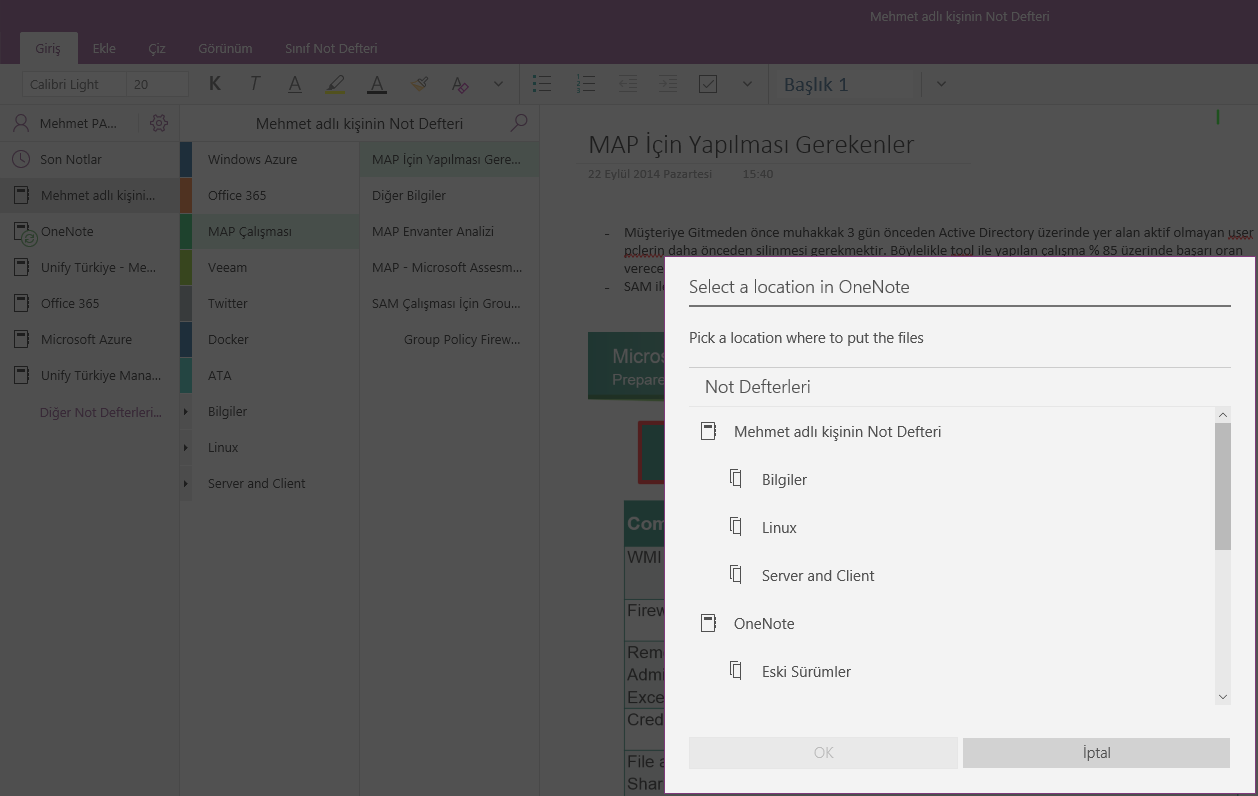The width and height of the screenshot is (1258, 796).
Task: Open the Office 365 notebook in the sidebar
Action: pyautogui.click(x=90, y=303)
